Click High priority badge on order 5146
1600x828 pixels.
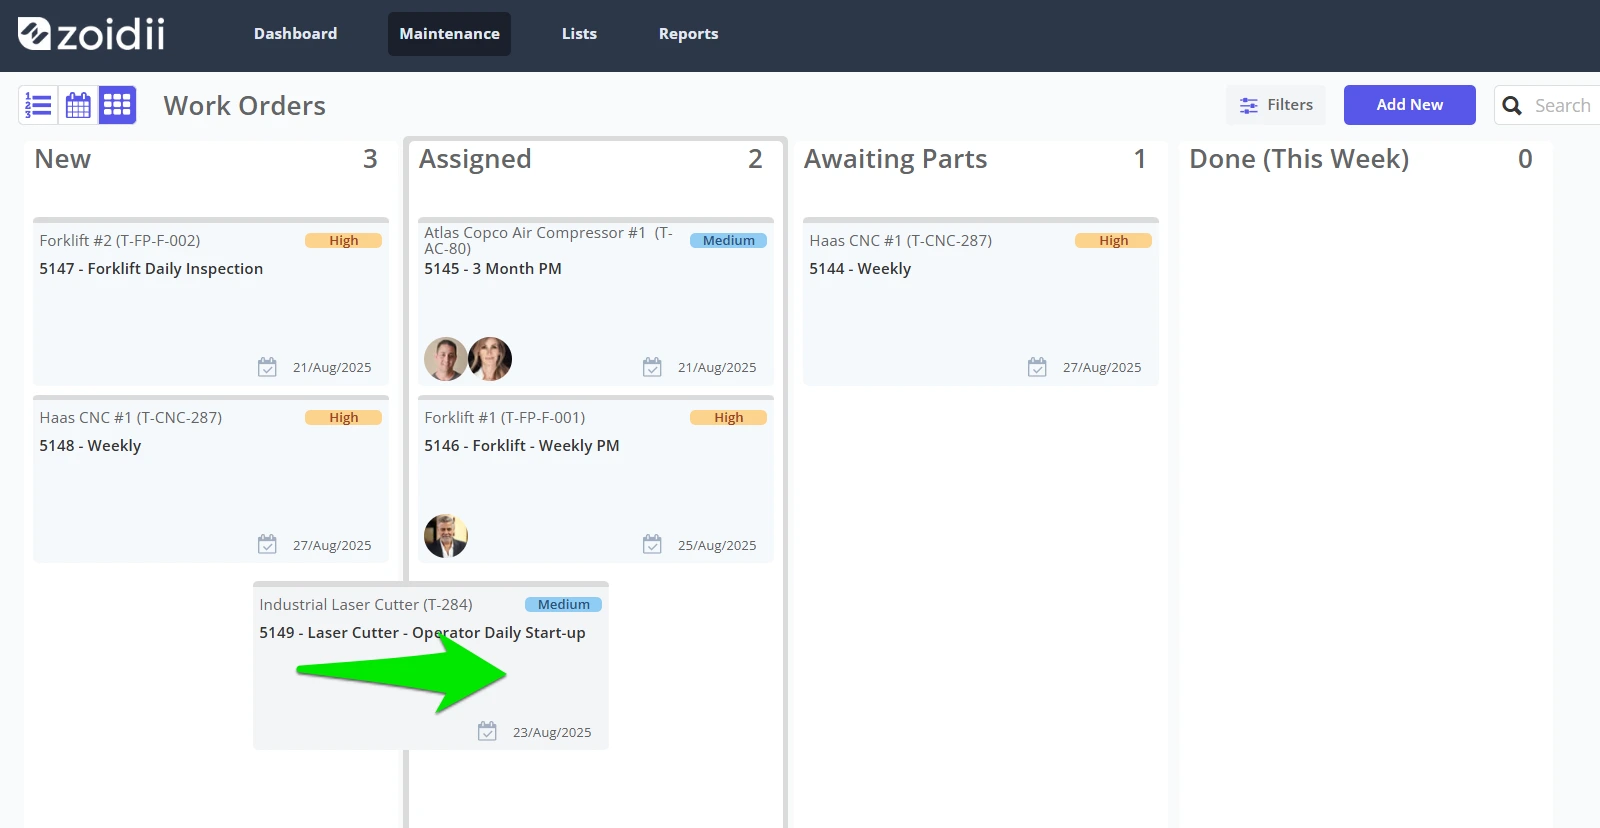[x=729, y=418]
